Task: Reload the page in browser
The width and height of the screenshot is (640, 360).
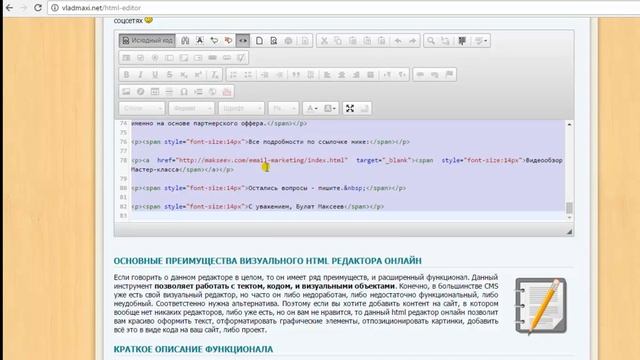Action: click(x=38, y=8)
